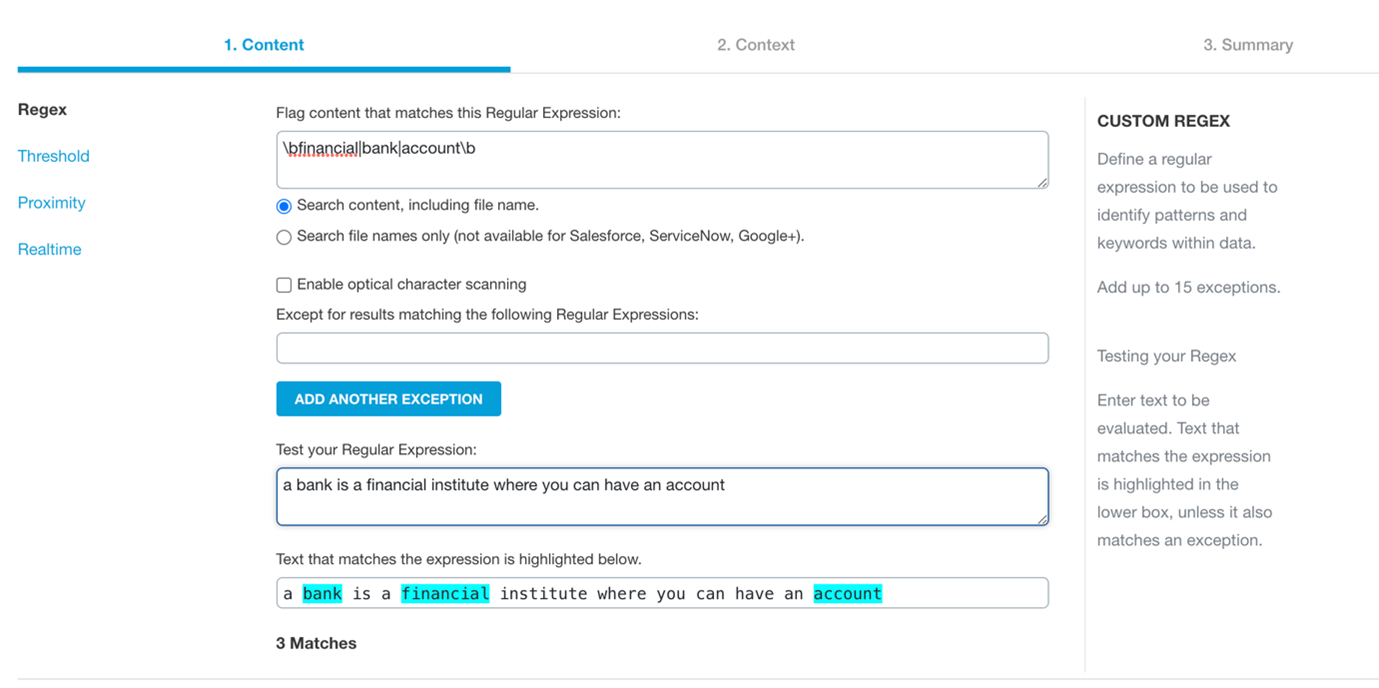This screenshot has width=1379, height=688.
Task: Open the Threshold section in sidebar
Action: tap(54, 156)
